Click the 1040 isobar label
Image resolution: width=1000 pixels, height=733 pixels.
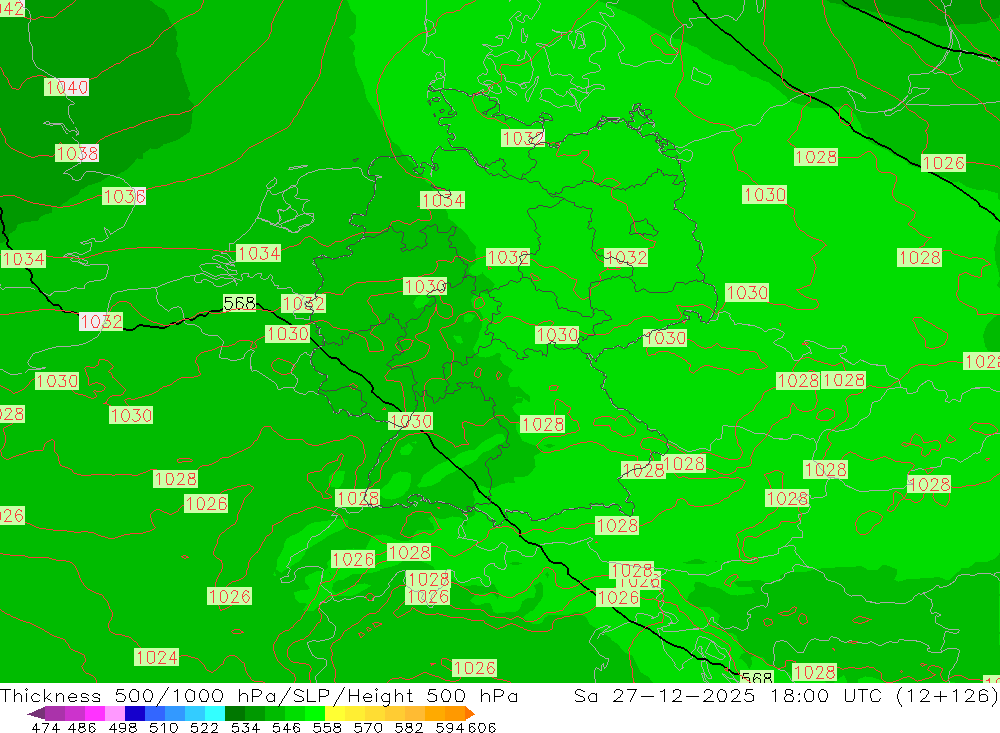[x=66, y=87]
